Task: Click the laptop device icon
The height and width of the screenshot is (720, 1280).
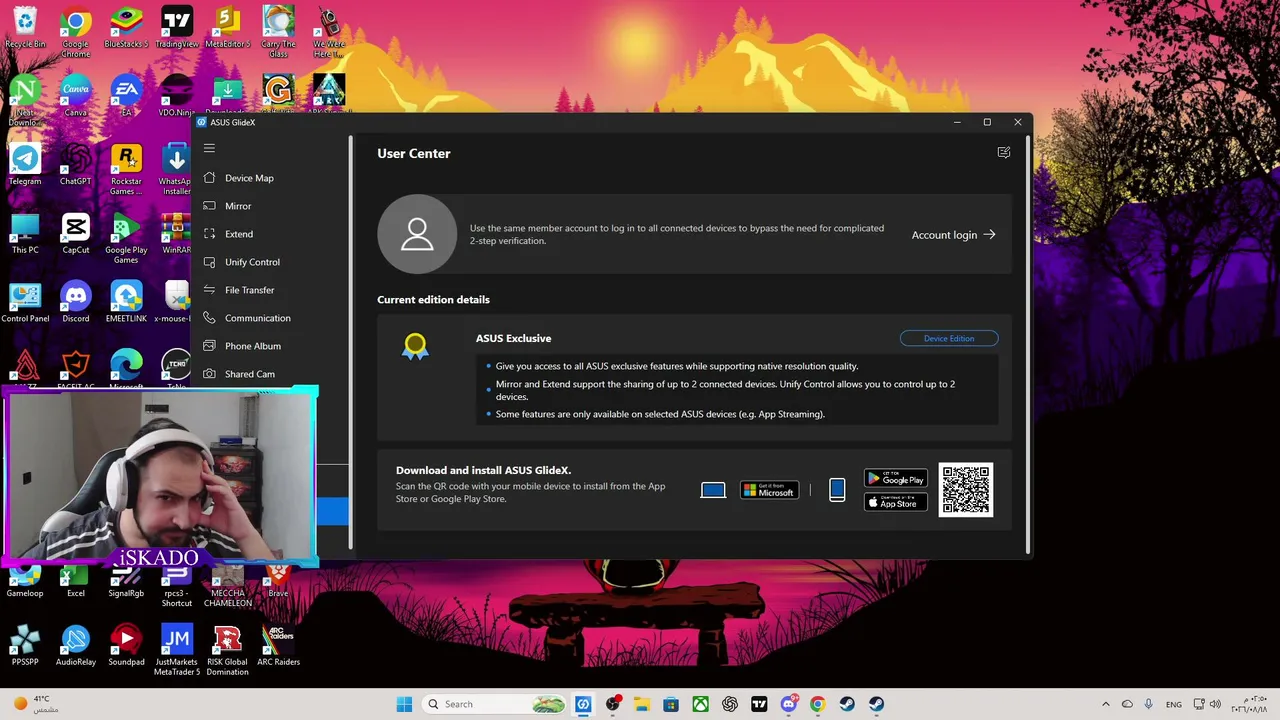Action: (713, 490)
